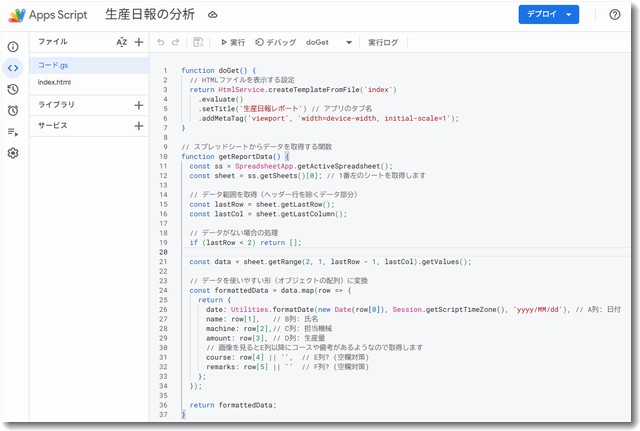640x431 pixels.
Task: Add a service with サービス plus button
Action: click(139, 126)
